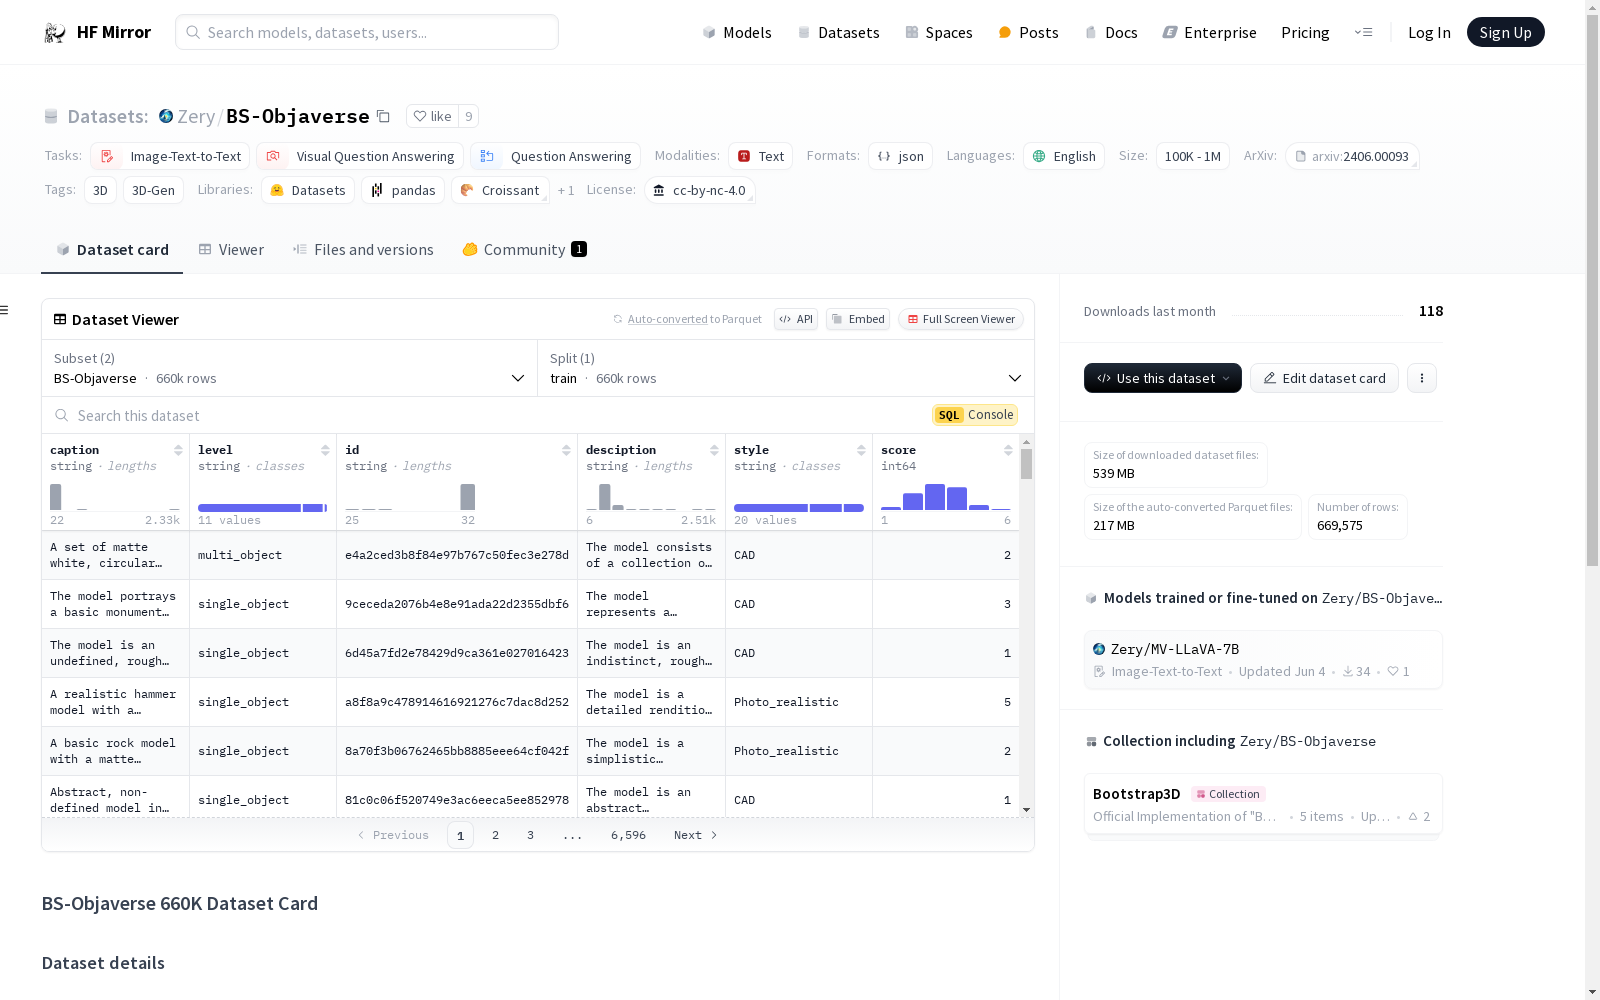
Task: Click the Embed button
Action: pyautogui.click(x=858, y=319)
